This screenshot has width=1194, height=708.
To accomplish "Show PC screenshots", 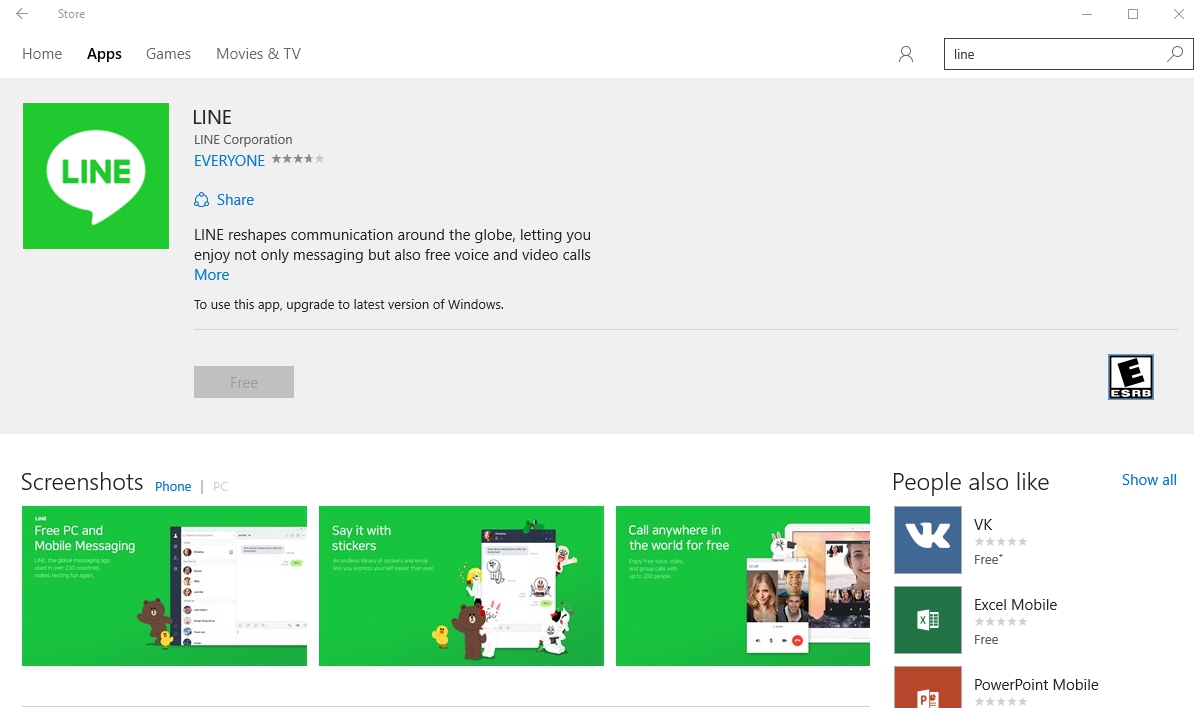I will pos(220,486).
